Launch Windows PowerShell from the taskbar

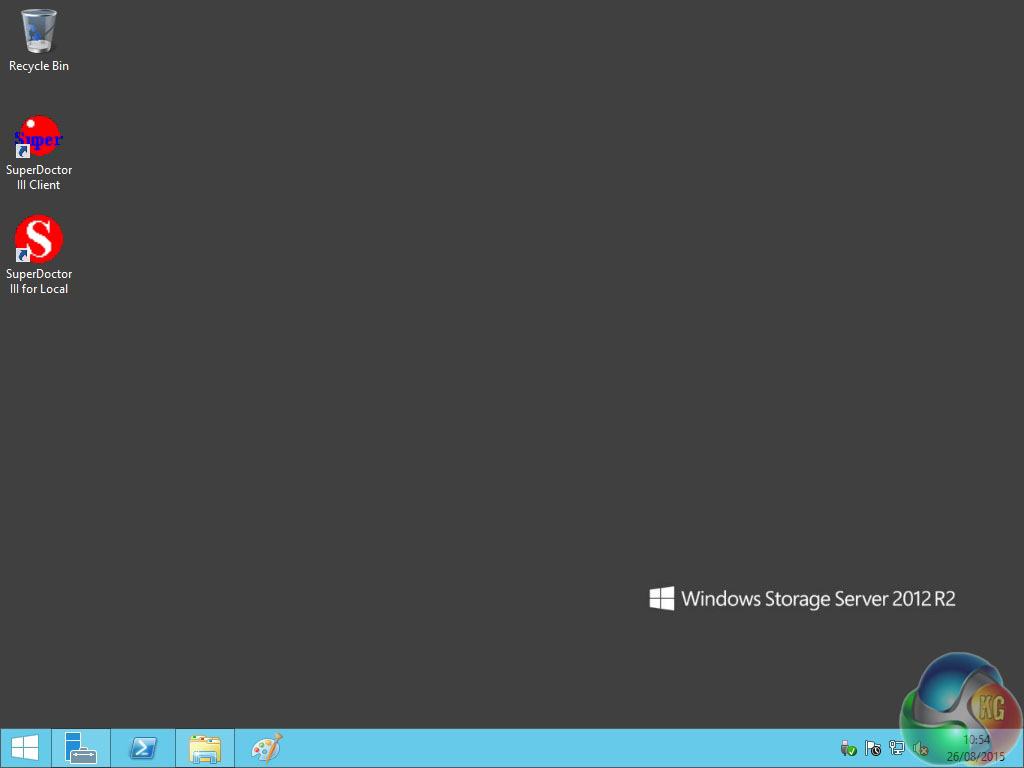(x=143, y=748)
